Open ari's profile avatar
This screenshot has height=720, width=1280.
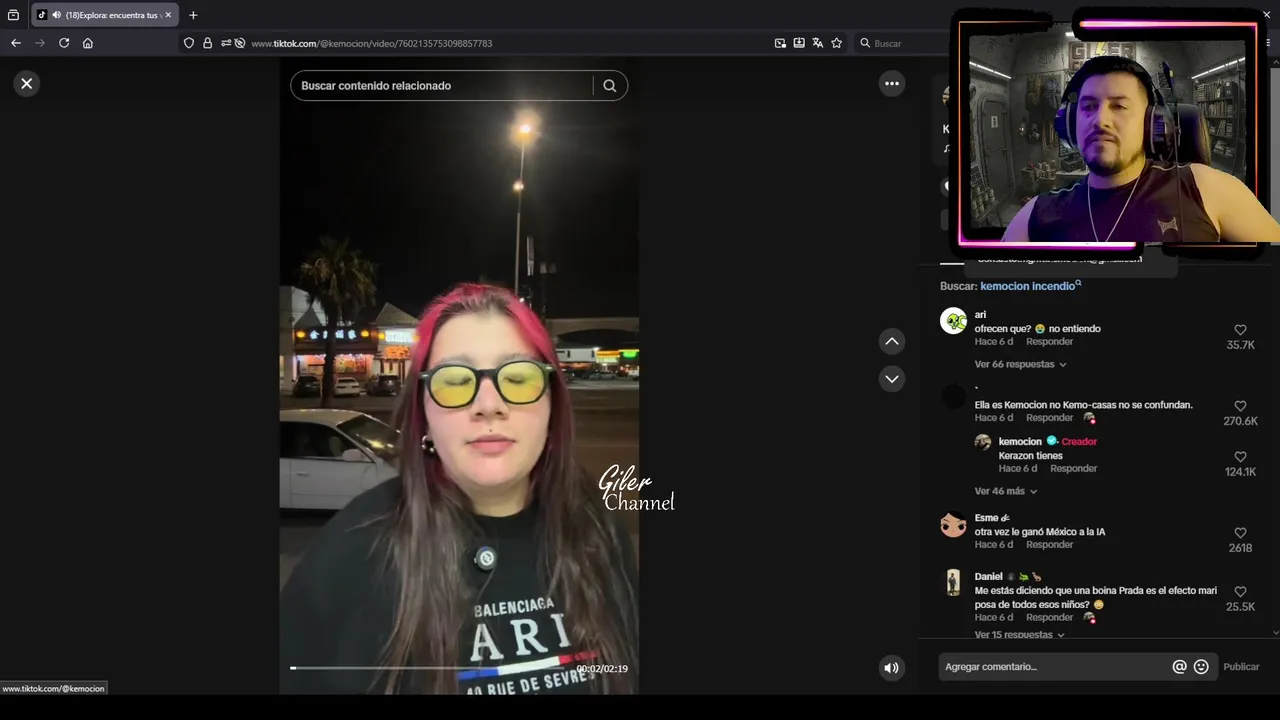pyautogui.click(x=953, y=321)
